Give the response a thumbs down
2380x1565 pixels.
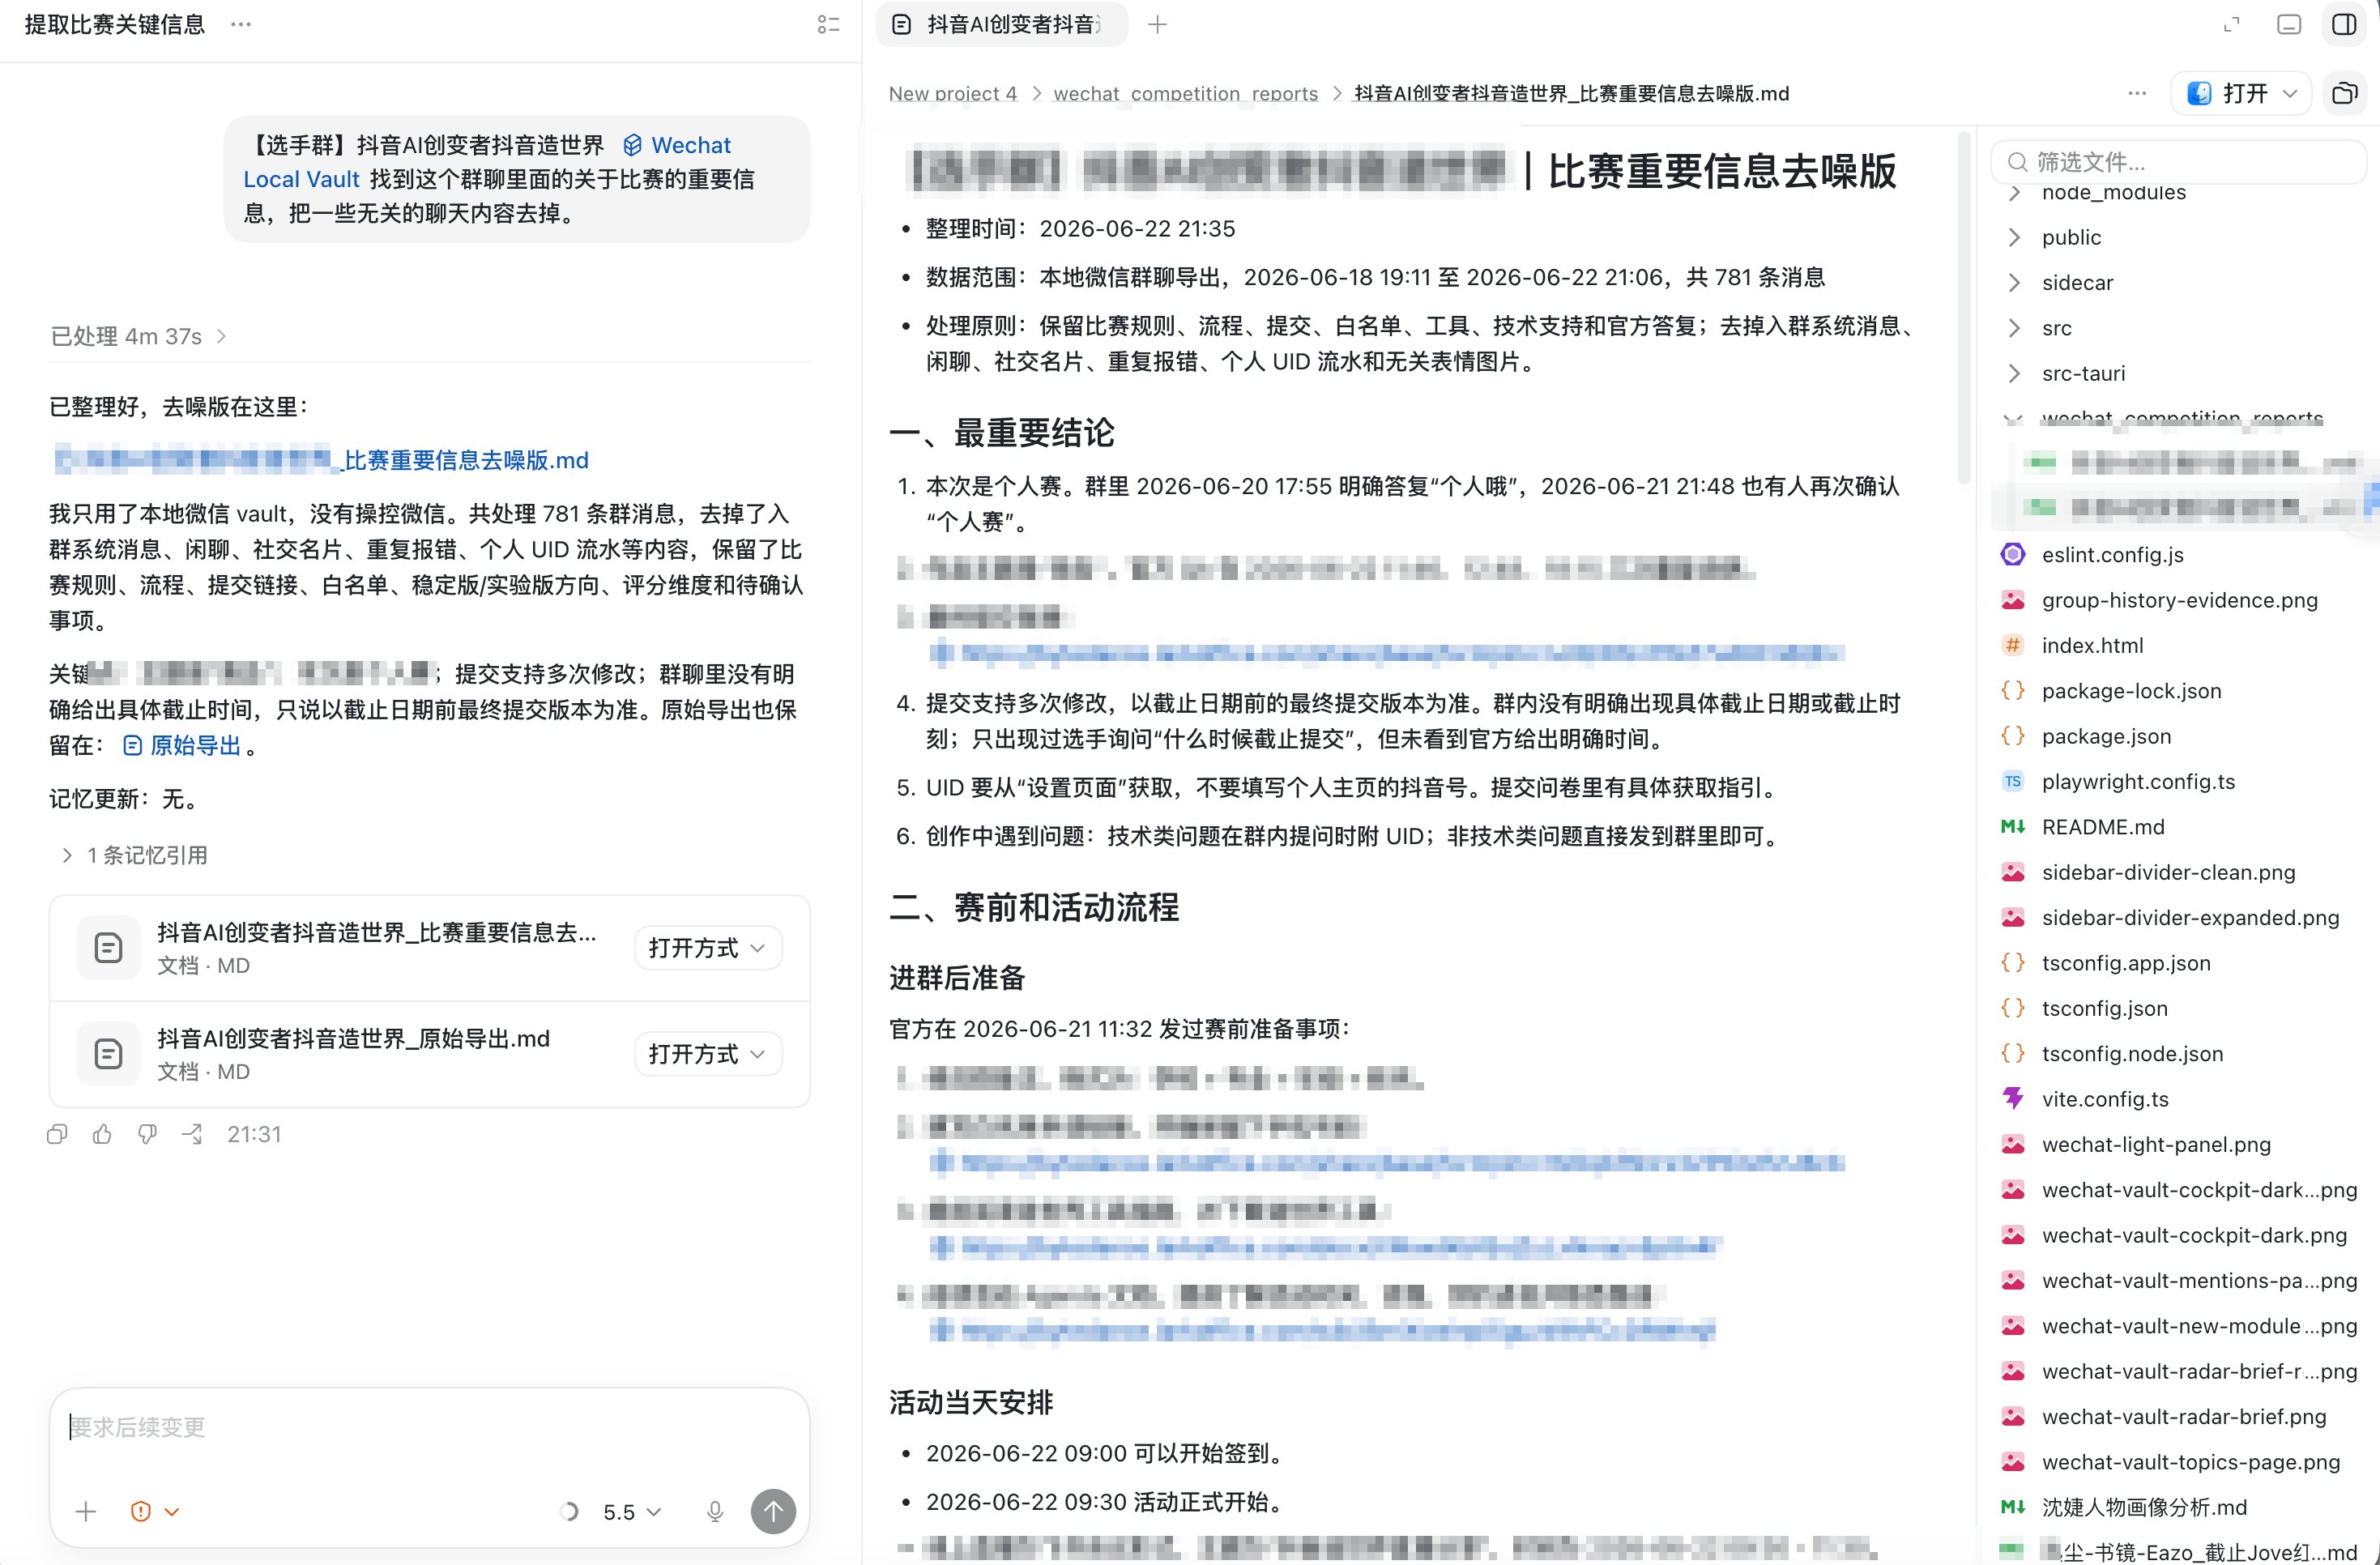coord(147,1134)
